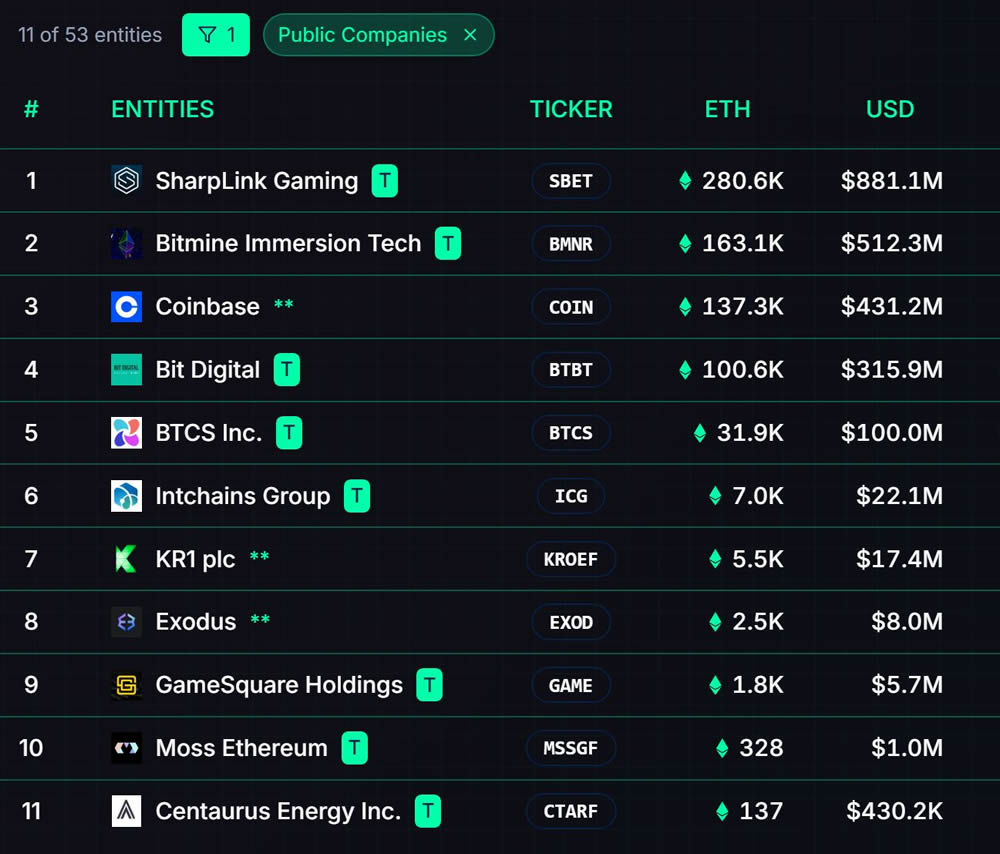Image resolution: width=1000 pixels, height=854 pixels.
Task: Remove the Public Companies filter chip
Action: [470, 35]
